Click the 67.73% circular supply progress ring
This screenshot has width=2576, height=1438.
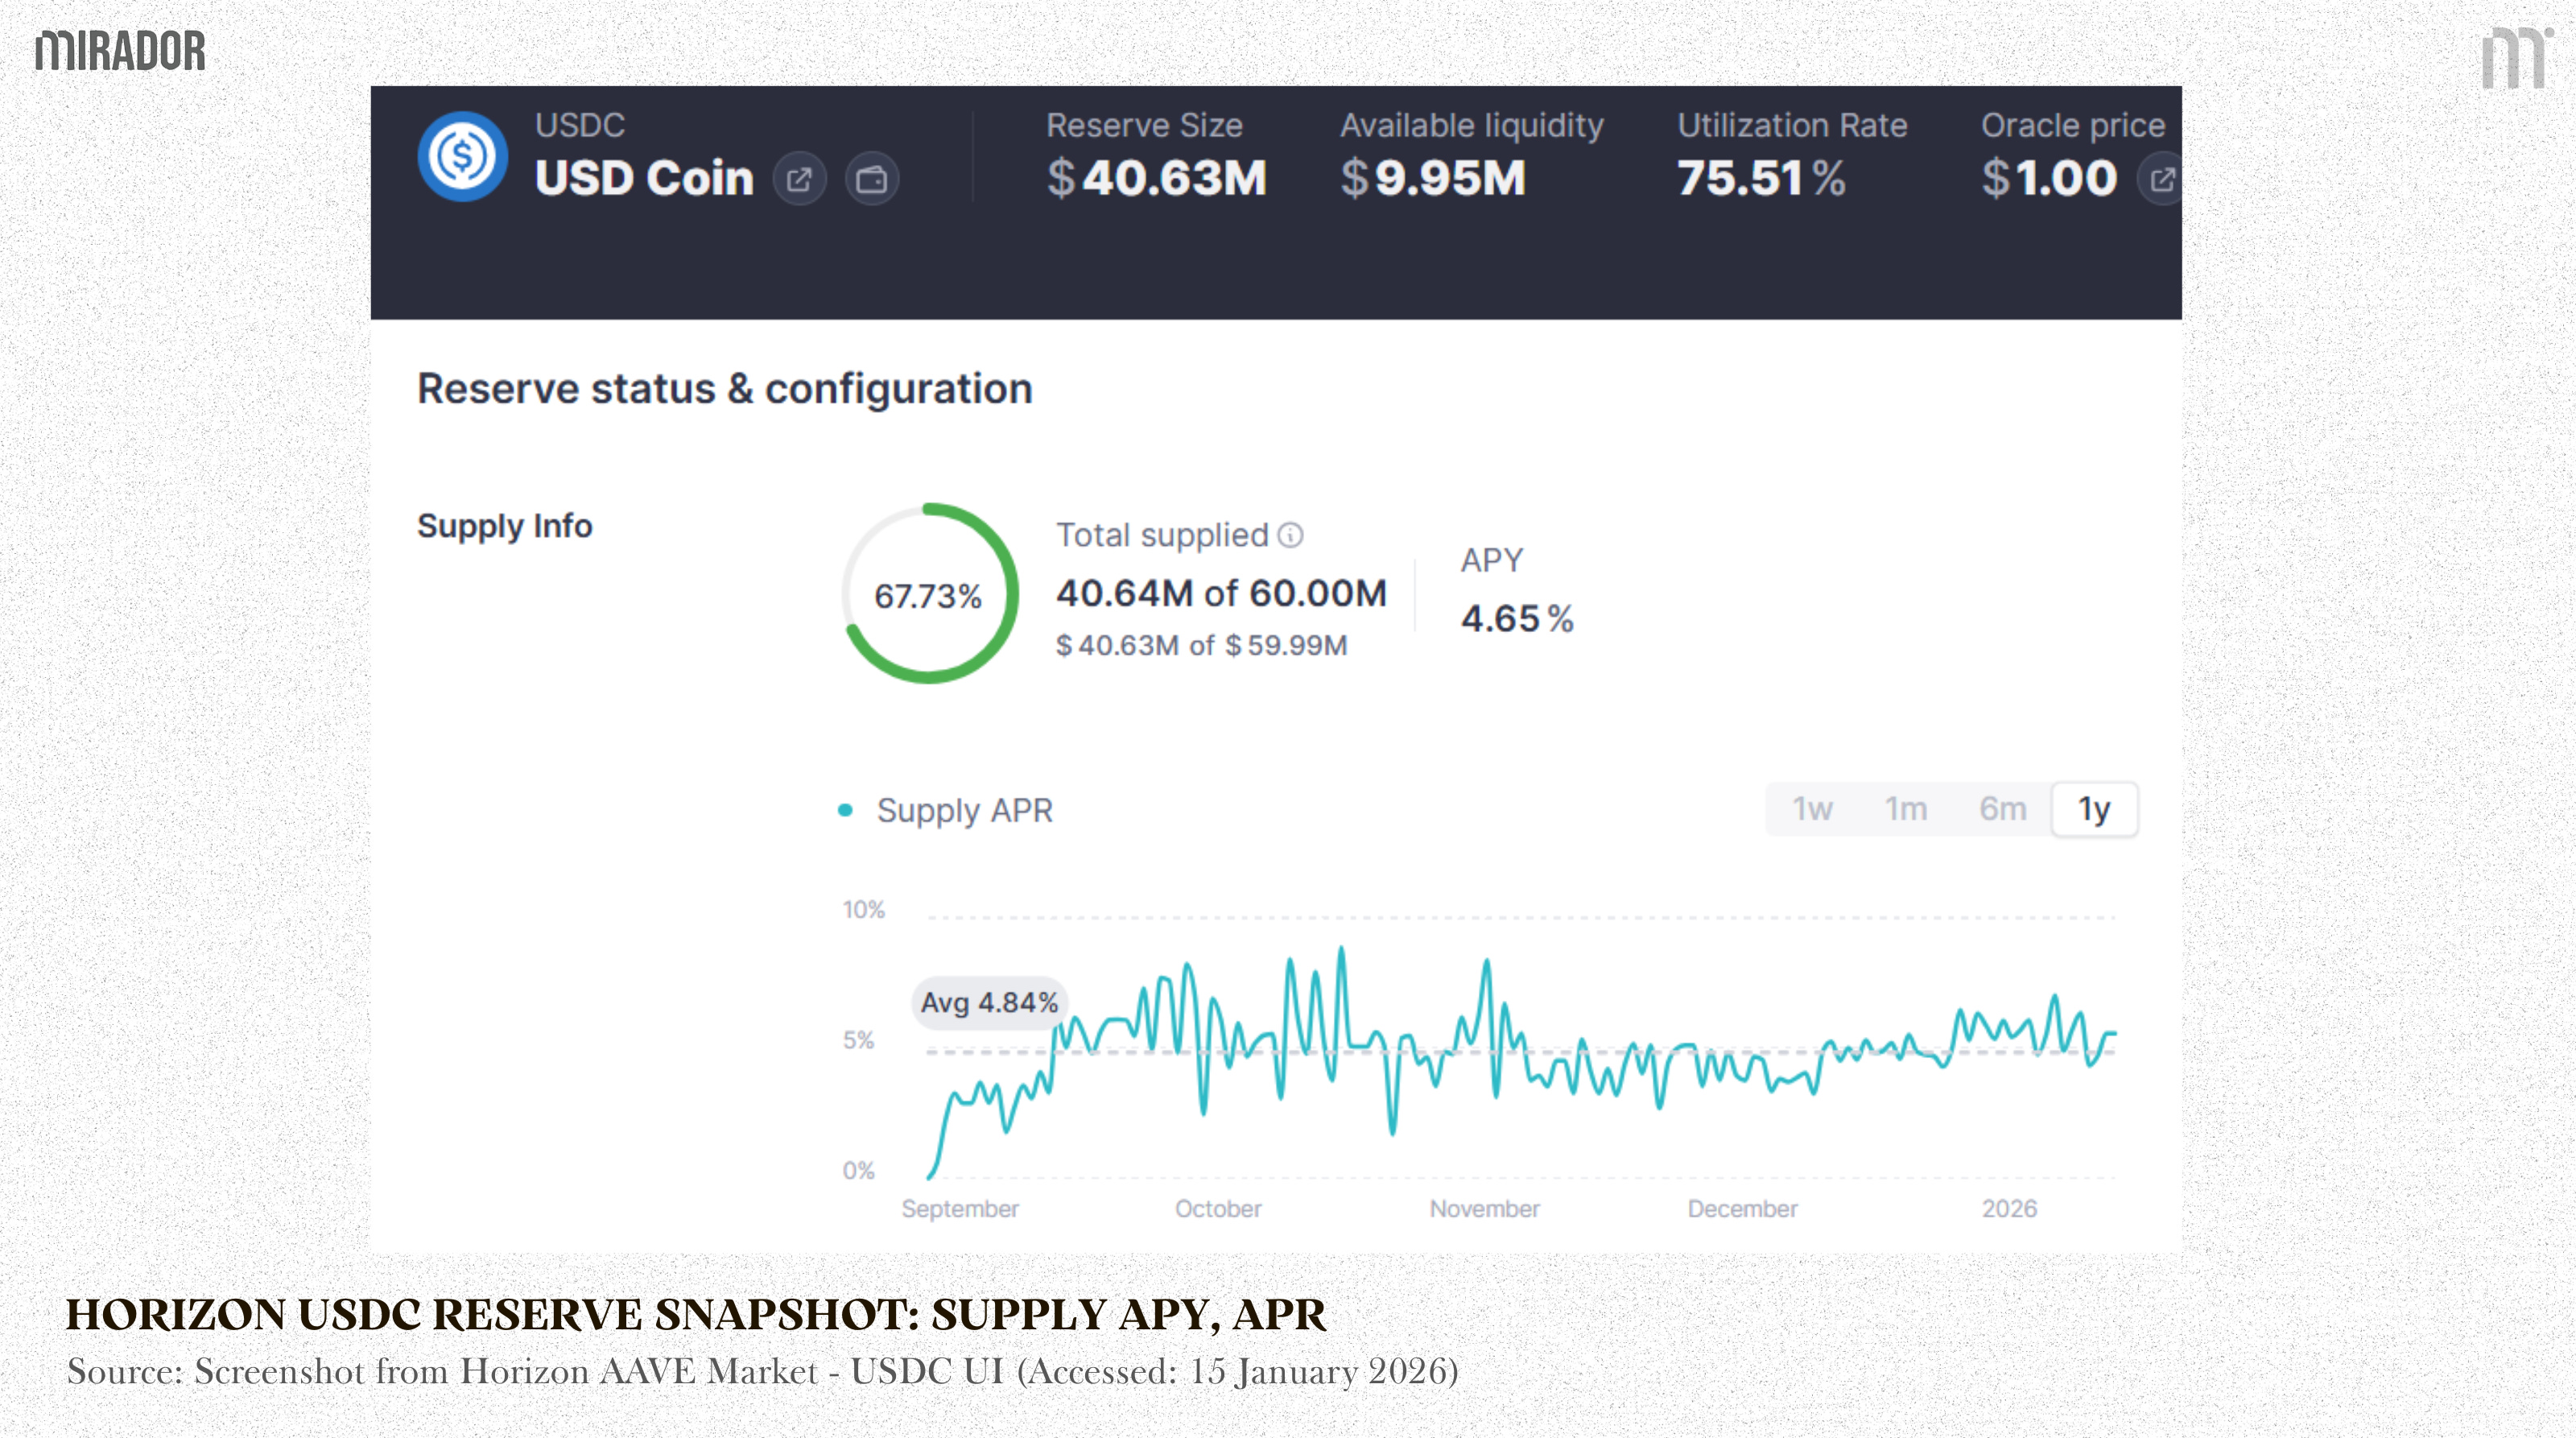coord(929,594)
